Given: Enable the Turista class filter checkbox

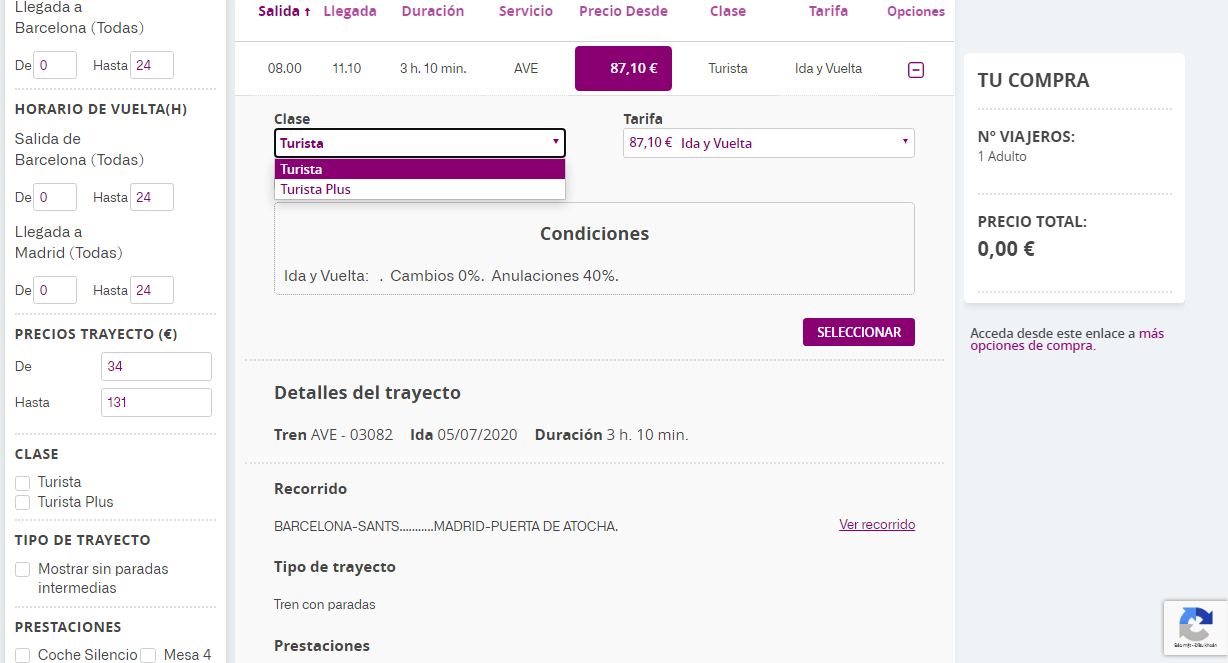Looking at the screenshot, I should coord(23,483).
